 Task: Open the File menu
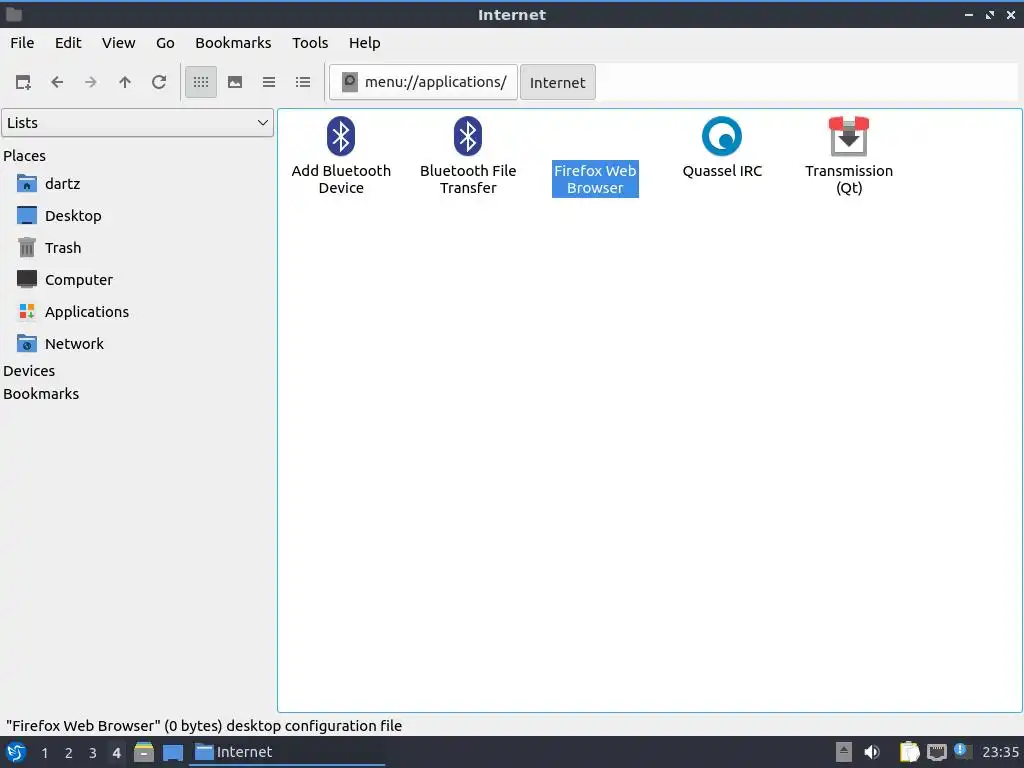click(x=22, y=43)
